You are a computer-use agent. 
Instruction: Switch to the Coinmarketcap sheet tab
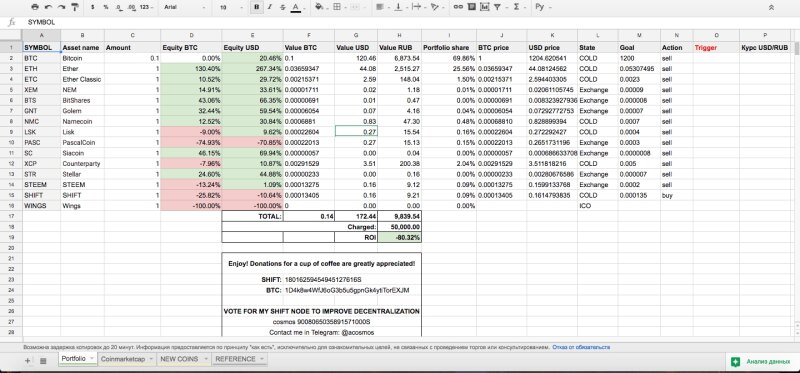pos(122,359)
